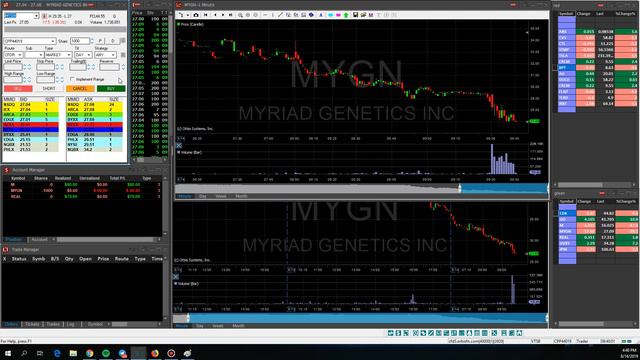Screen dimensions: 640x360
Task: Click the magenta marker icon in chart toolbar
Action: pyautogui.click(x=338, y=15)
